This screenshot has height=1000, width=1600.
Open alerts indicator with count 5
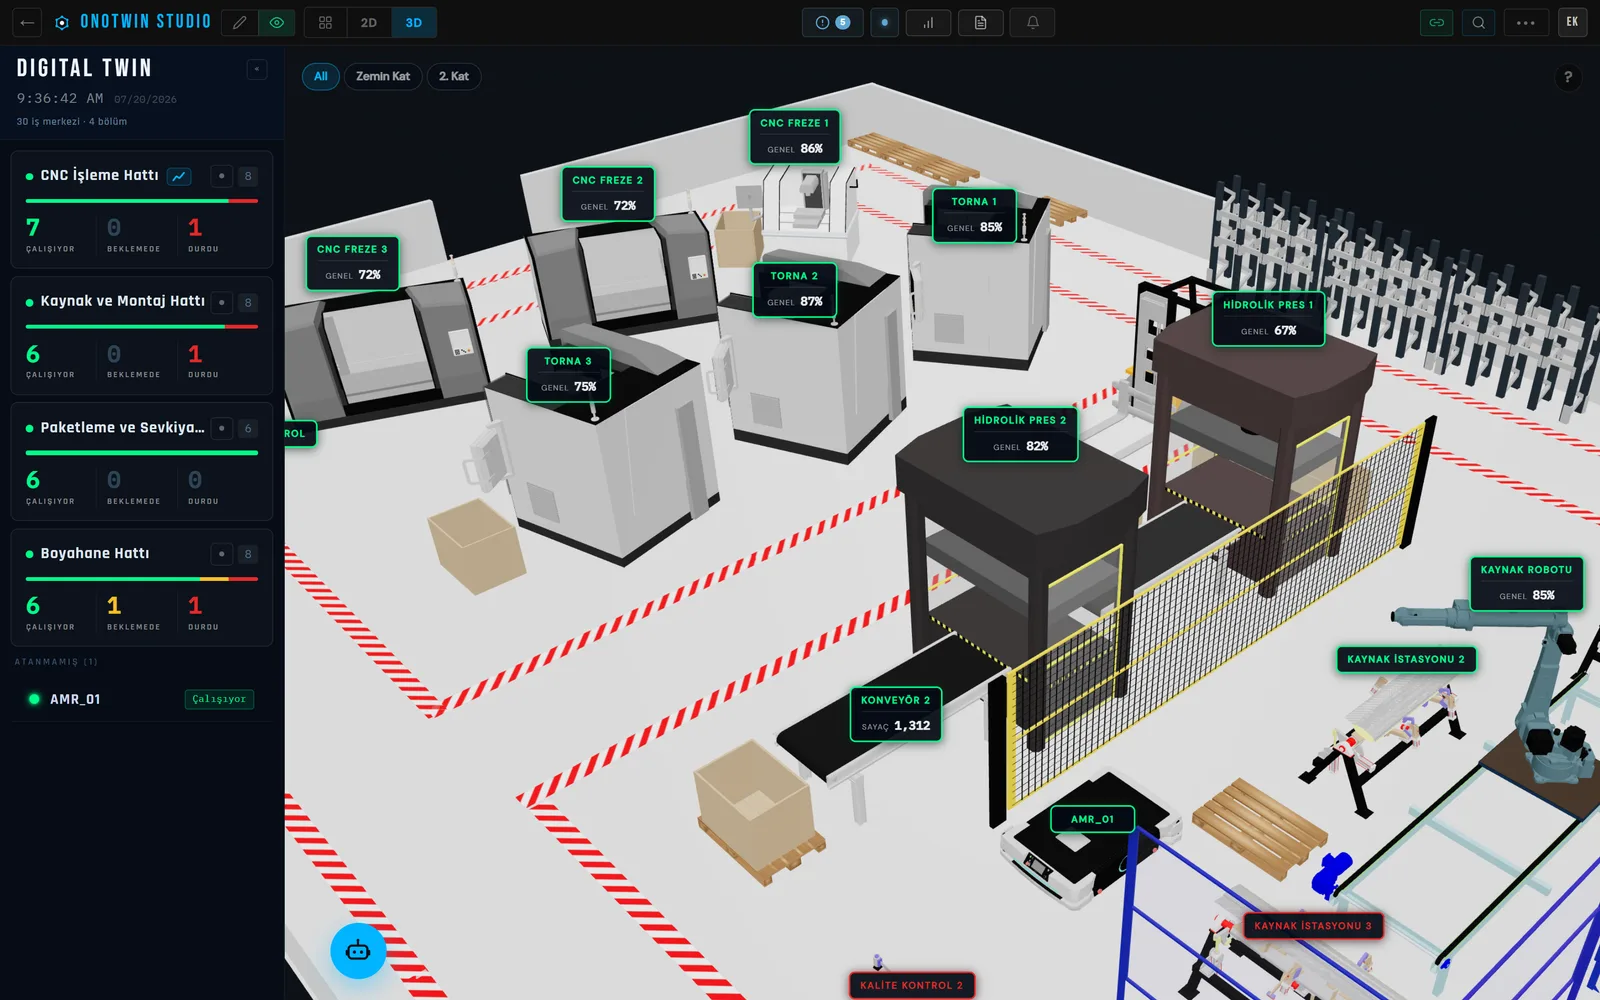(x=833, y=22)
